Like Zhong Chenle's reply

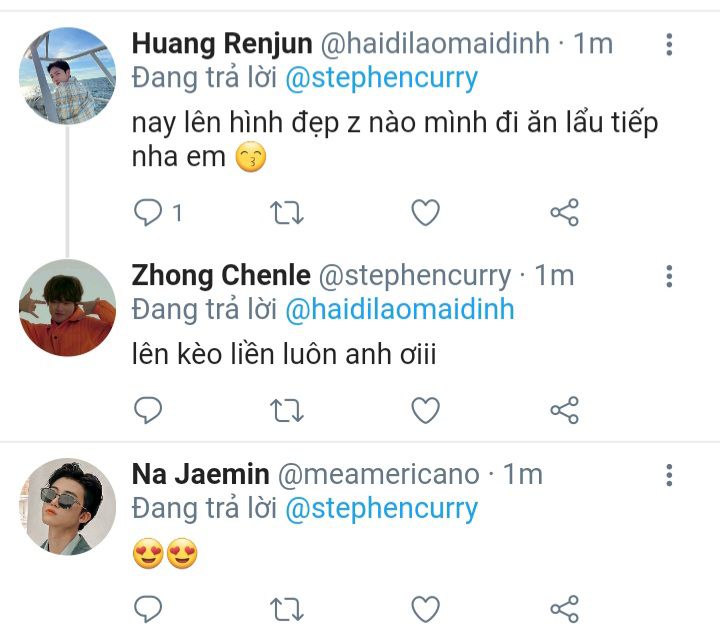tap(426, 409)
